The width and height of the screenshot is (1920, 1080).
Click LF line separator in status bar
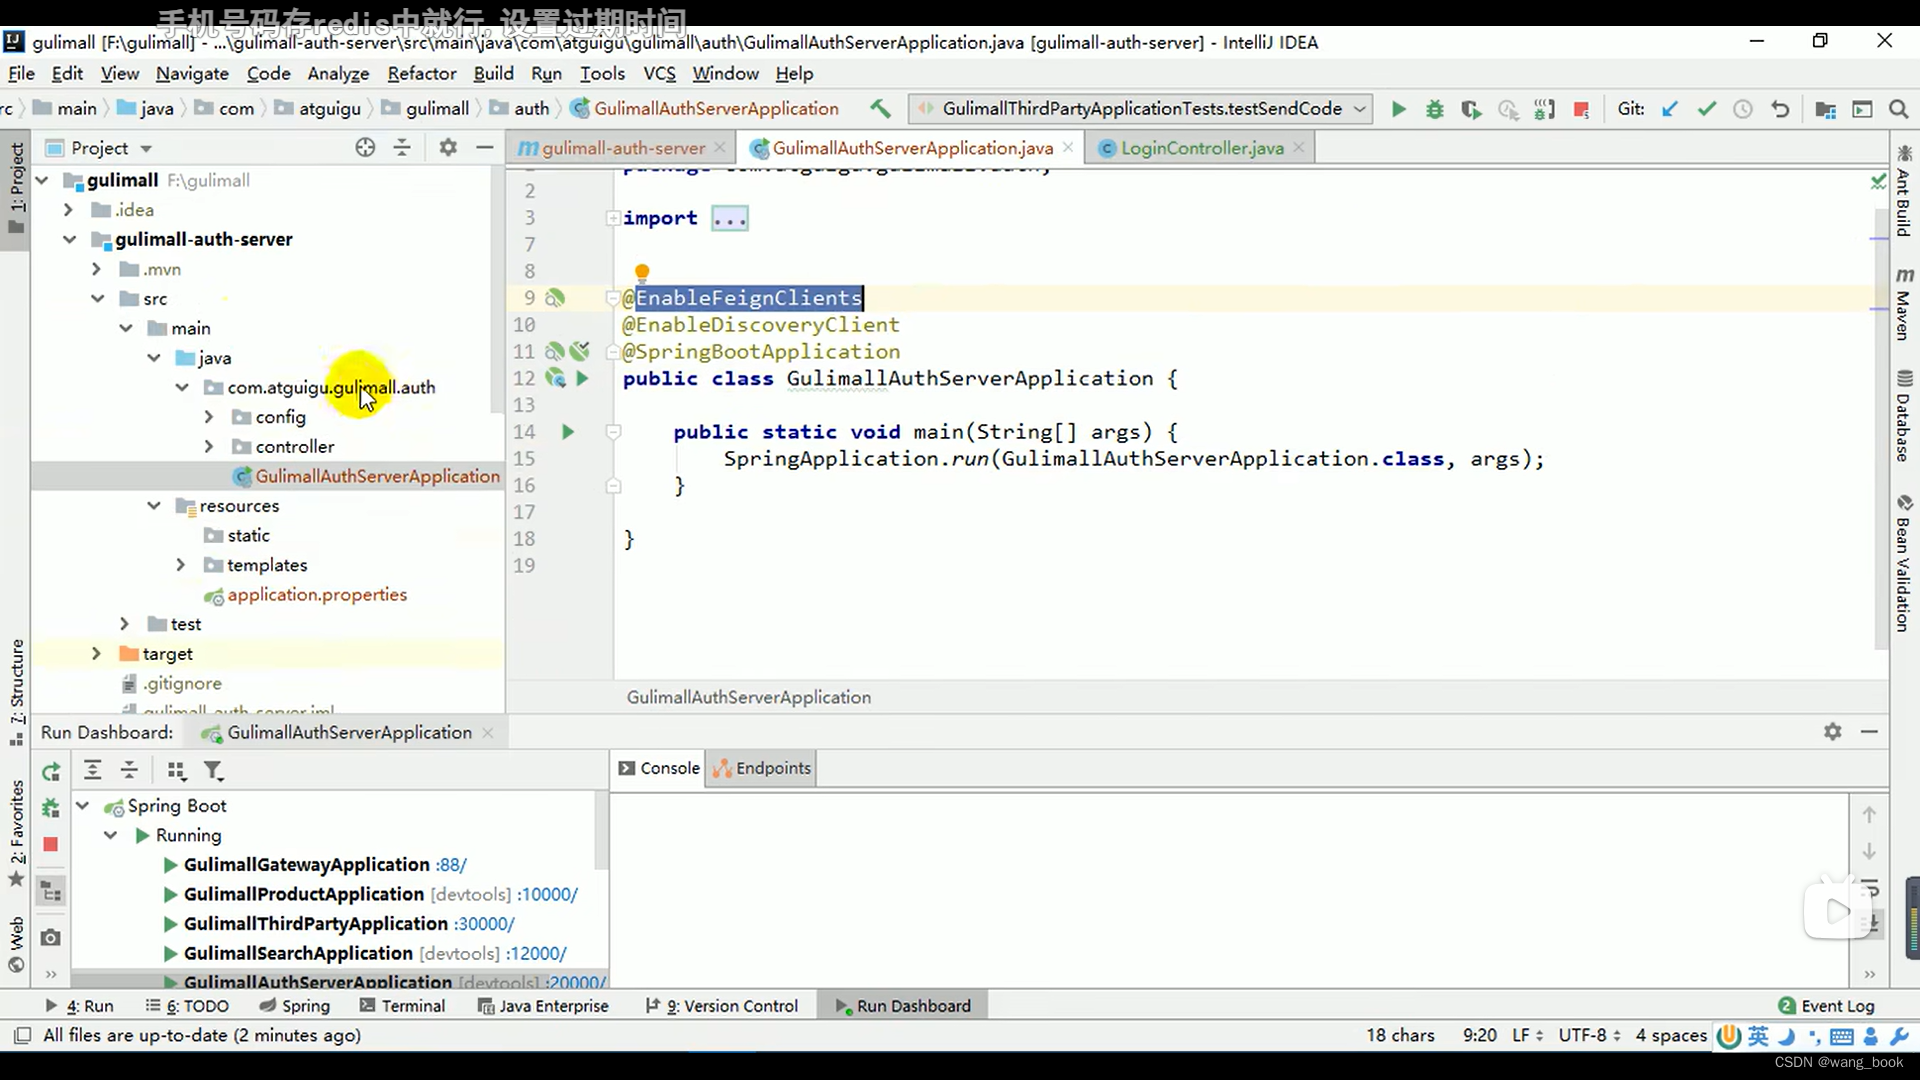tap(1527, 1035)
